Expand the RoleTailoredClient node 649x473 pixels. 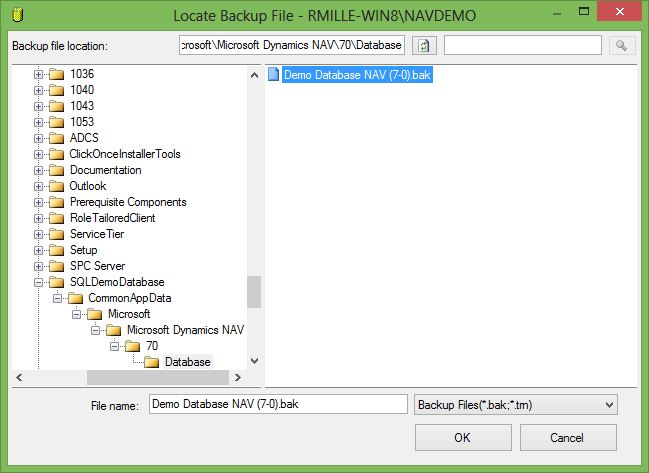coord(38,218)
